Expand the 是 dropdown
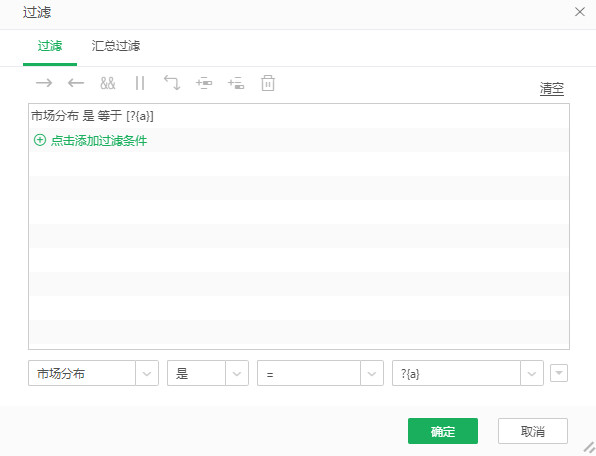596x456 pixels. pos(237,373)
